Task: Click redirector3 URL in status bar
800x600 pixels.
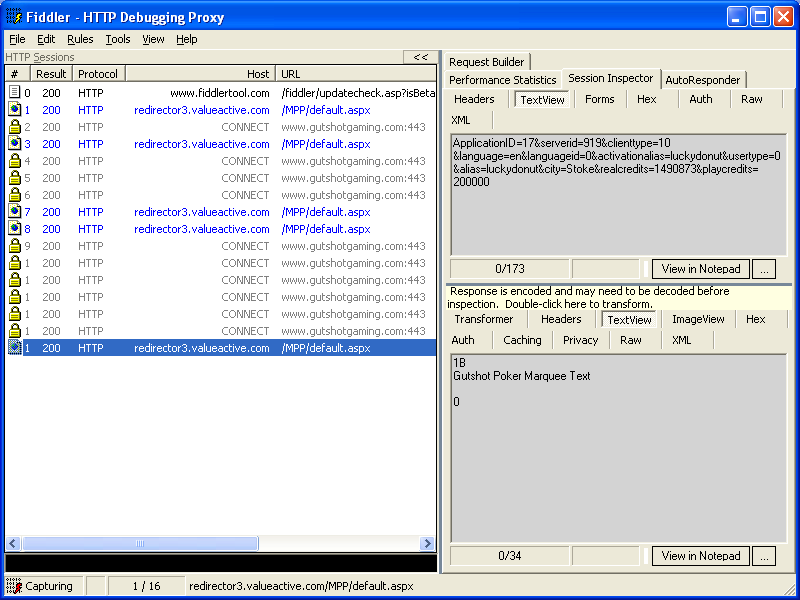Action: click(301, 586)
